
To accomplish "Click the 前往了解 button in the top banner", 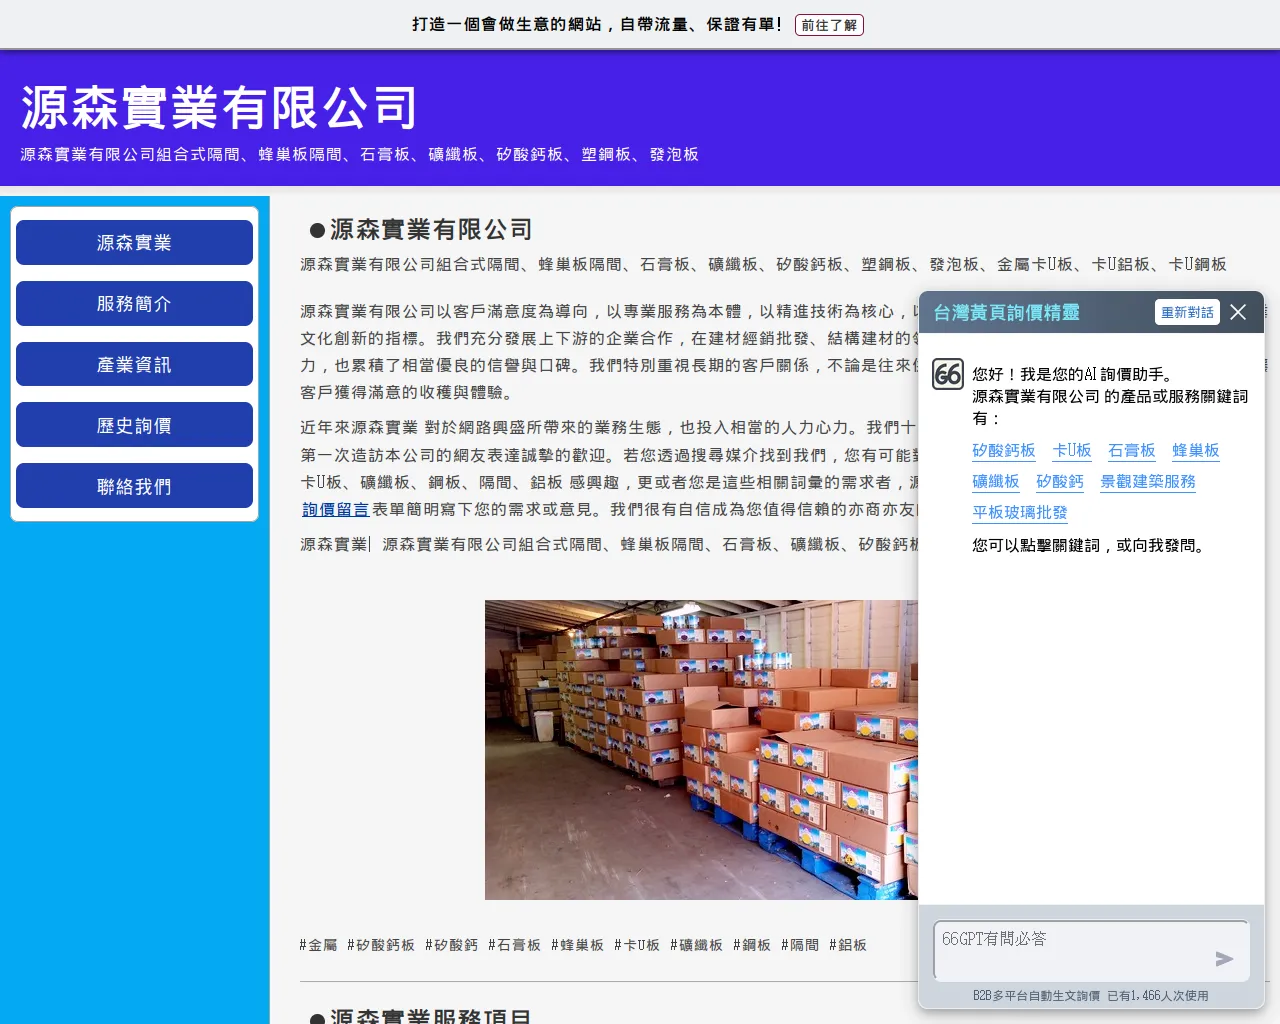I will pyautogui.click(x=829, y=25).
